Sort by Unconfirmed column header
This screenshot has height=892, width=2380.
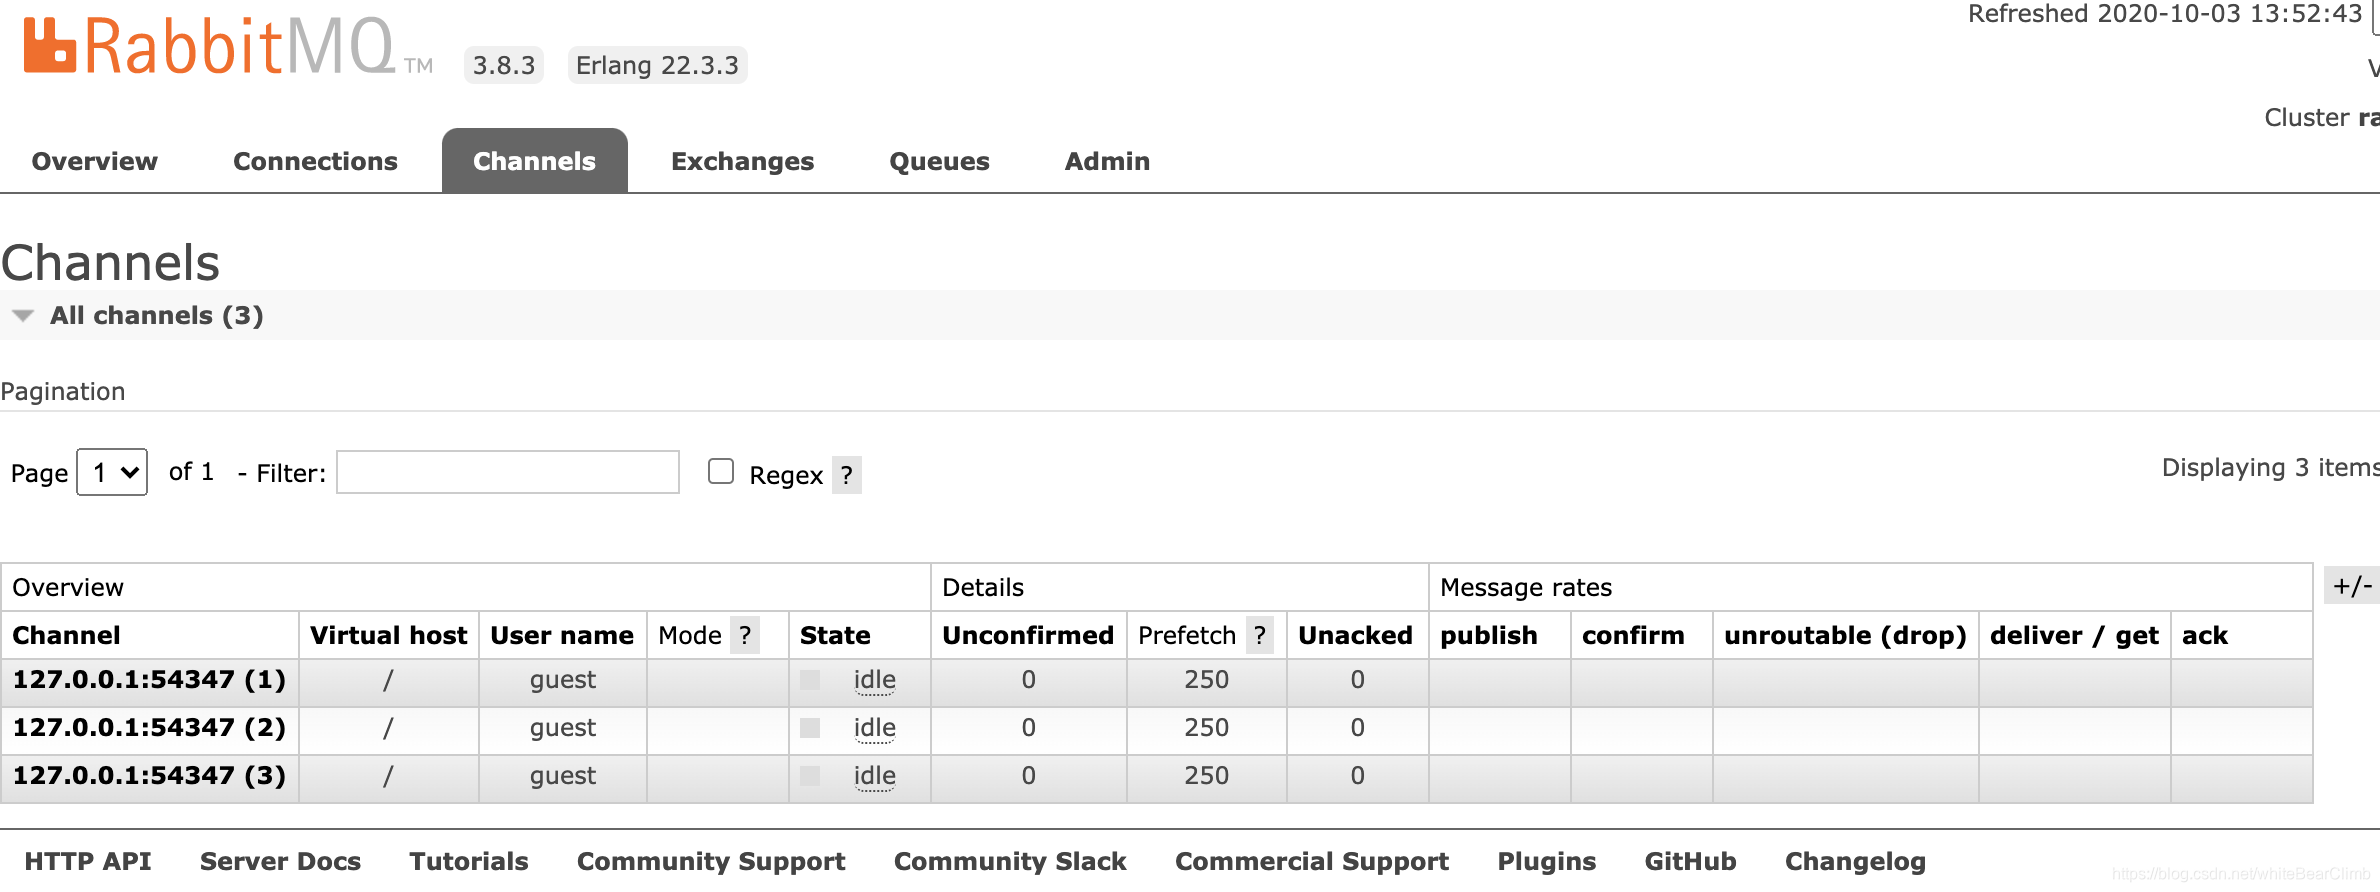coord(1028,635)
